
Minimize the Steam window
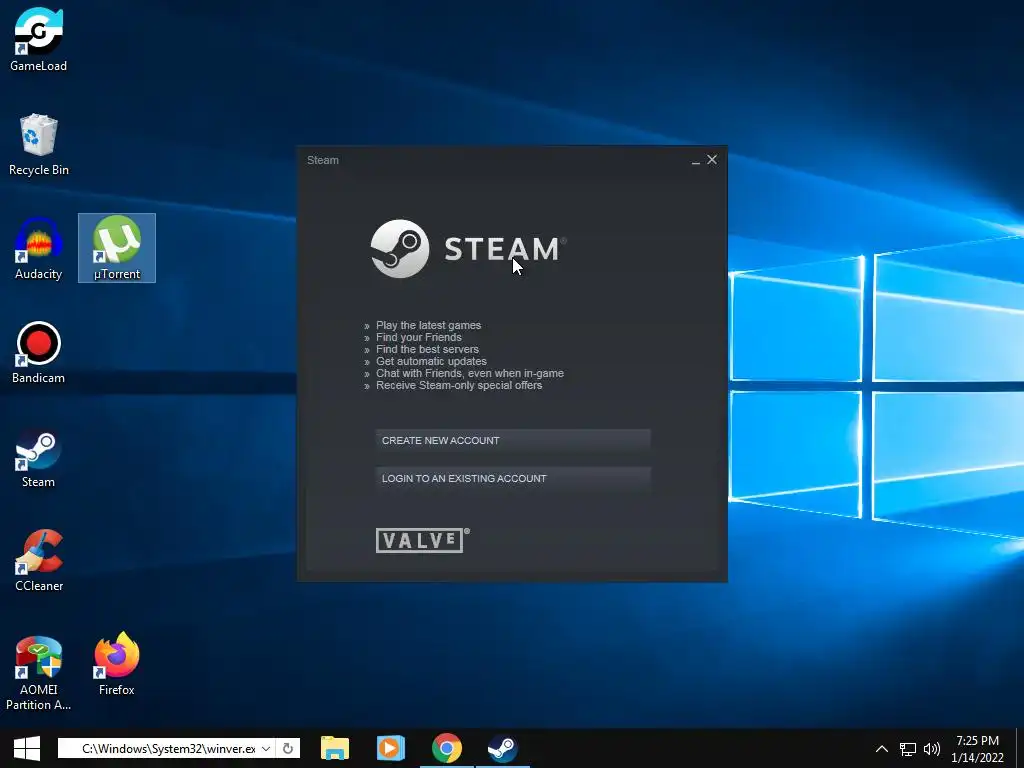[696, 161]
